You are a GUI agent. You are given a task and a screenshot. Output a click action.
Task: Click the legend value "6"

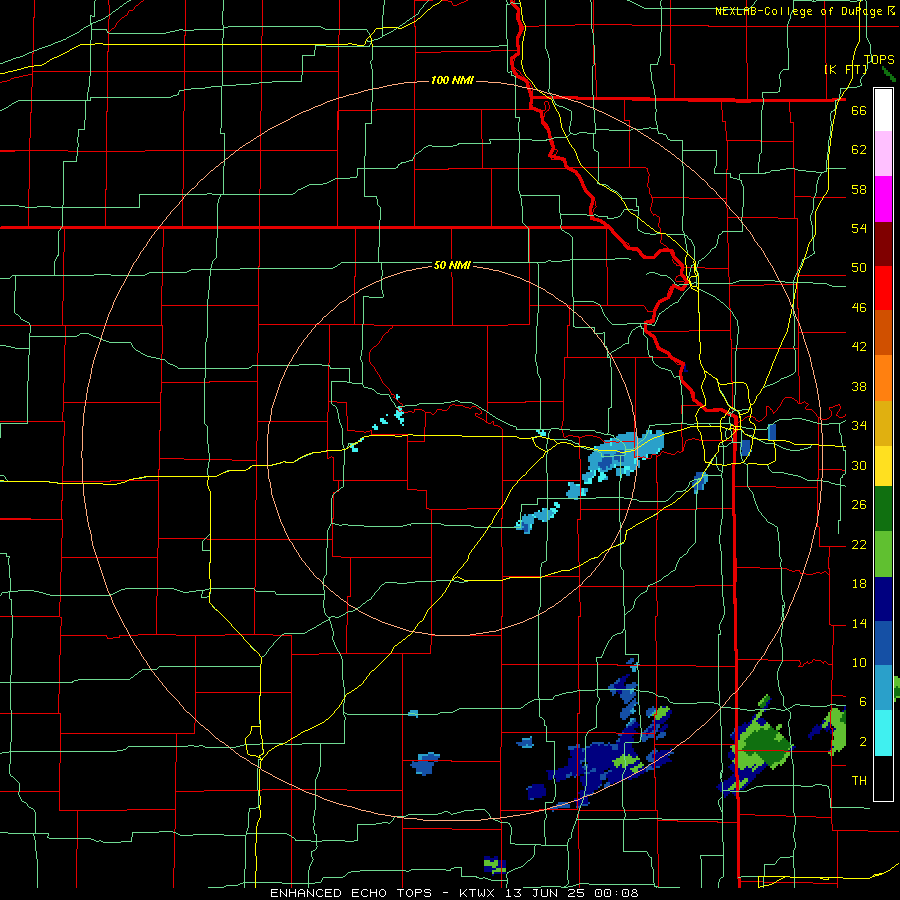862,702
